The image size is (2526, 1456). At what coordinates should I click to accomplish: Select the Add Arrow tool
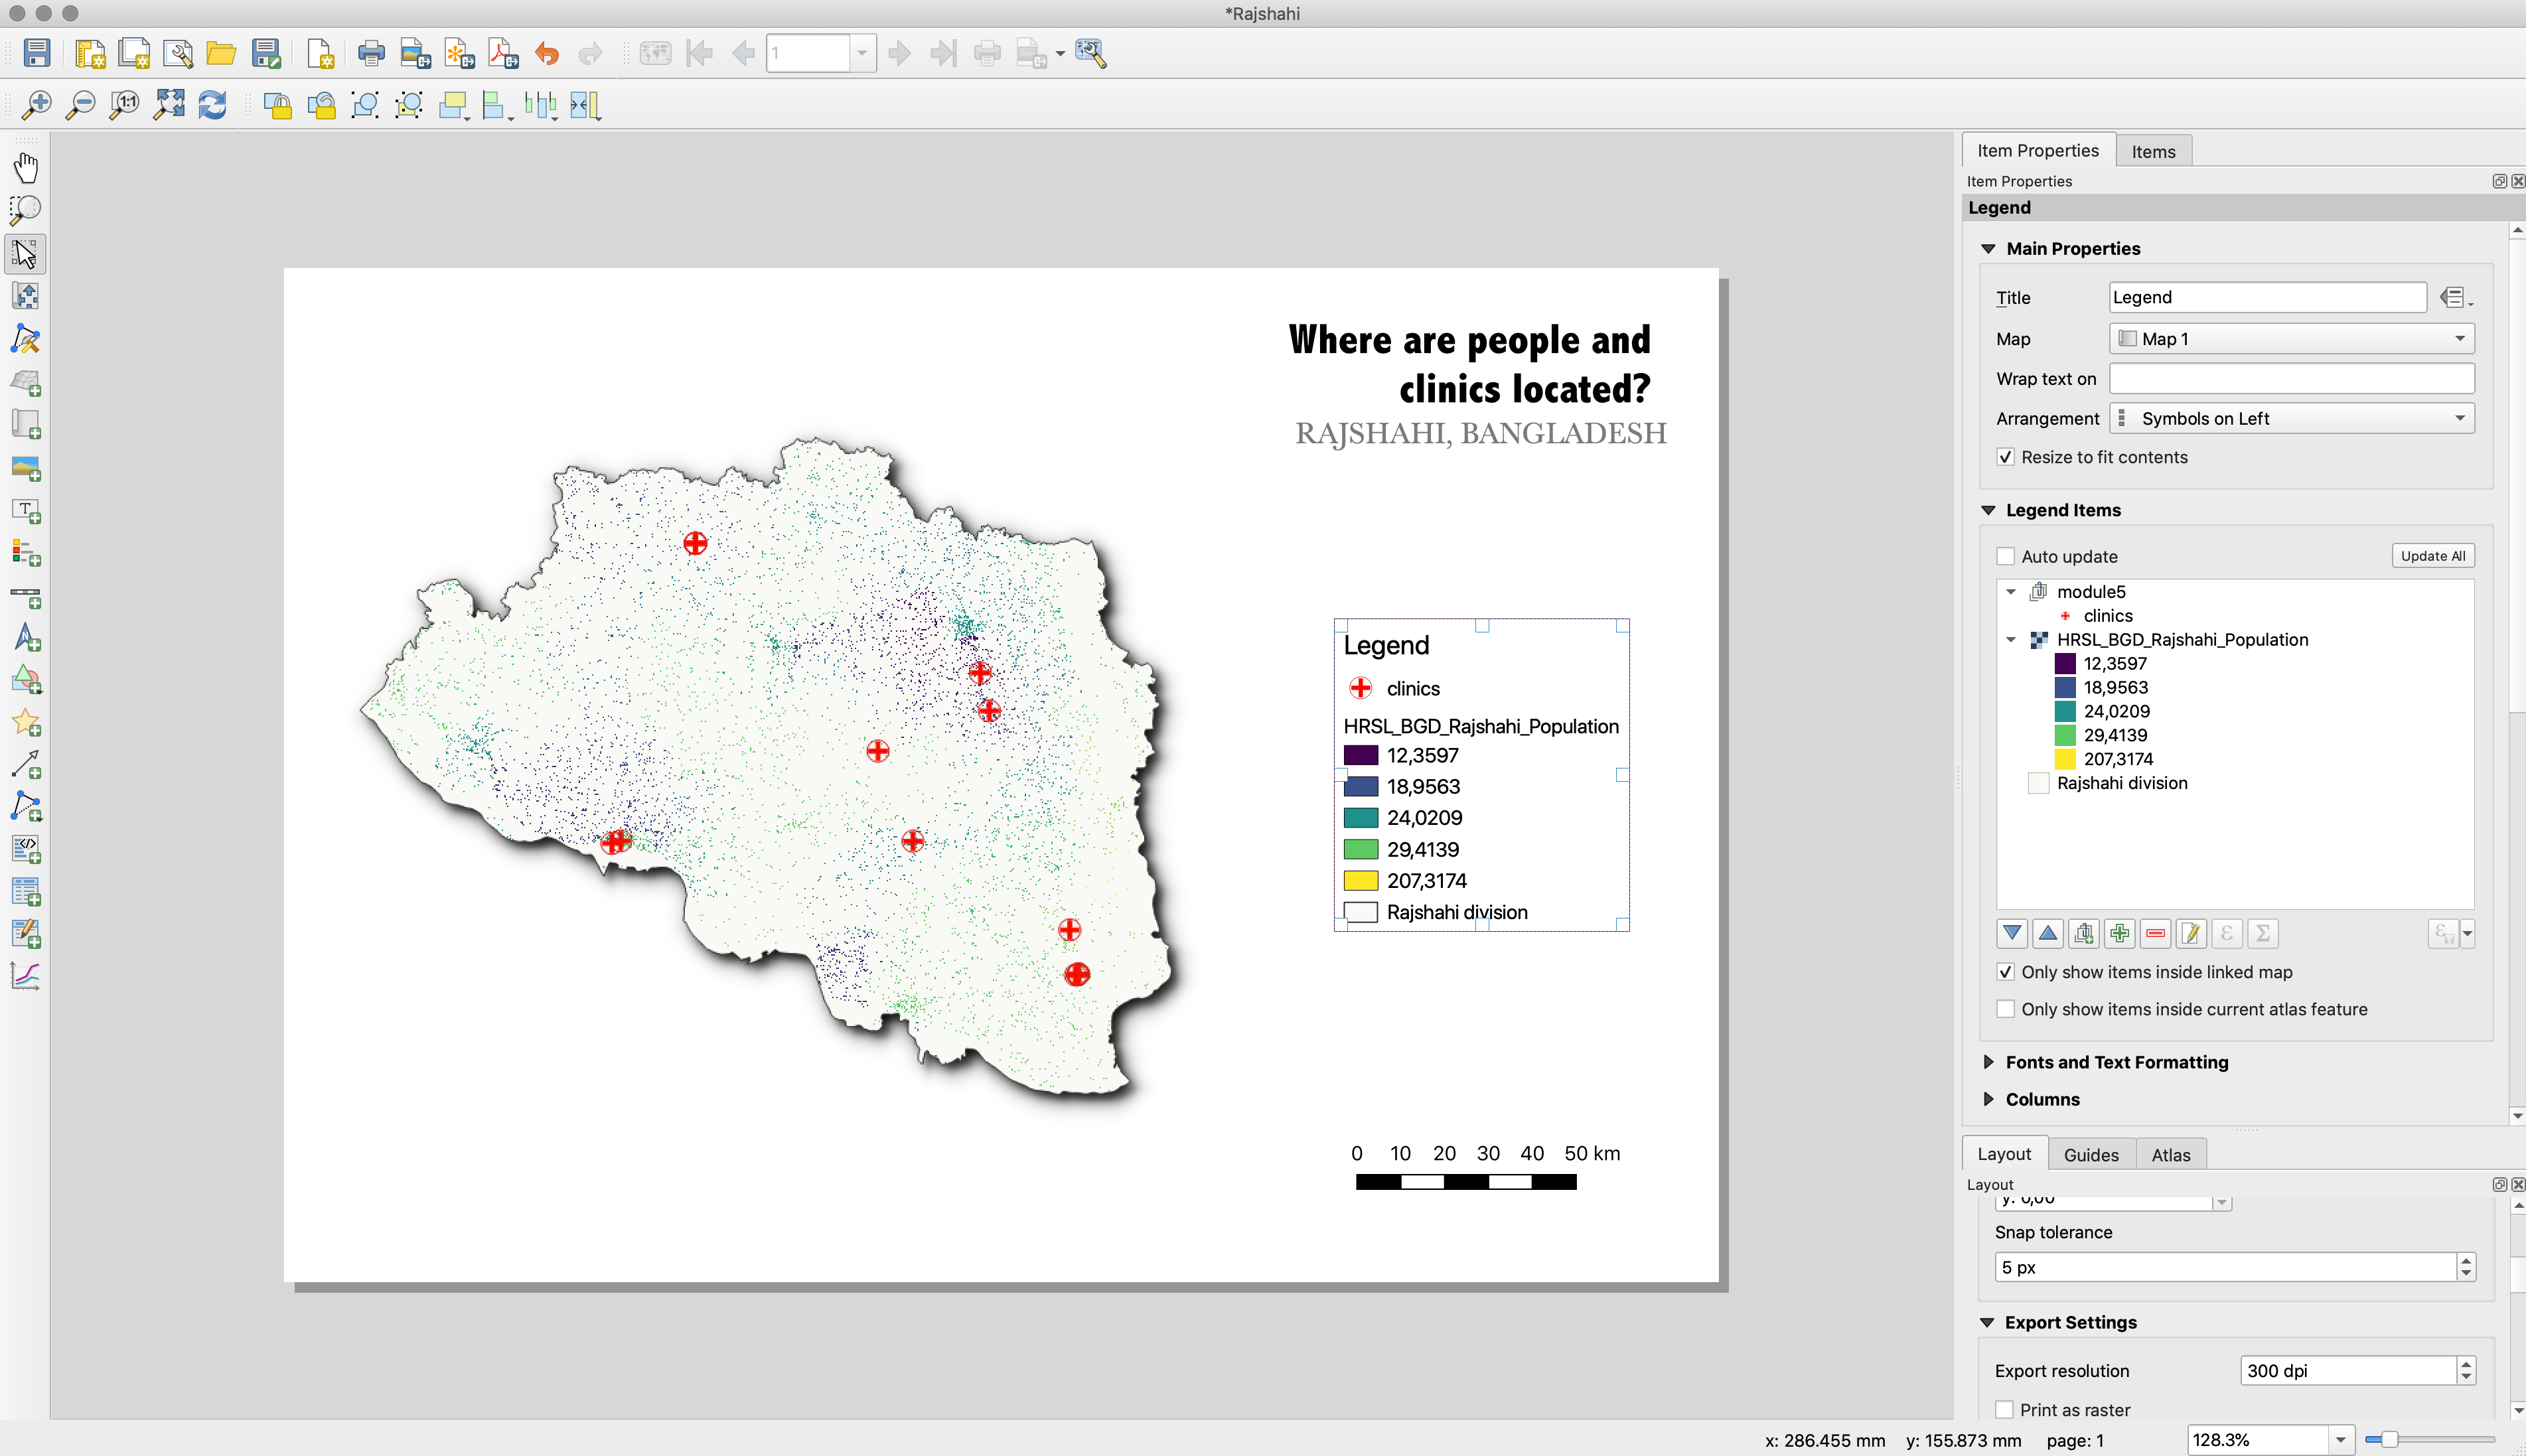click(26, 765)
